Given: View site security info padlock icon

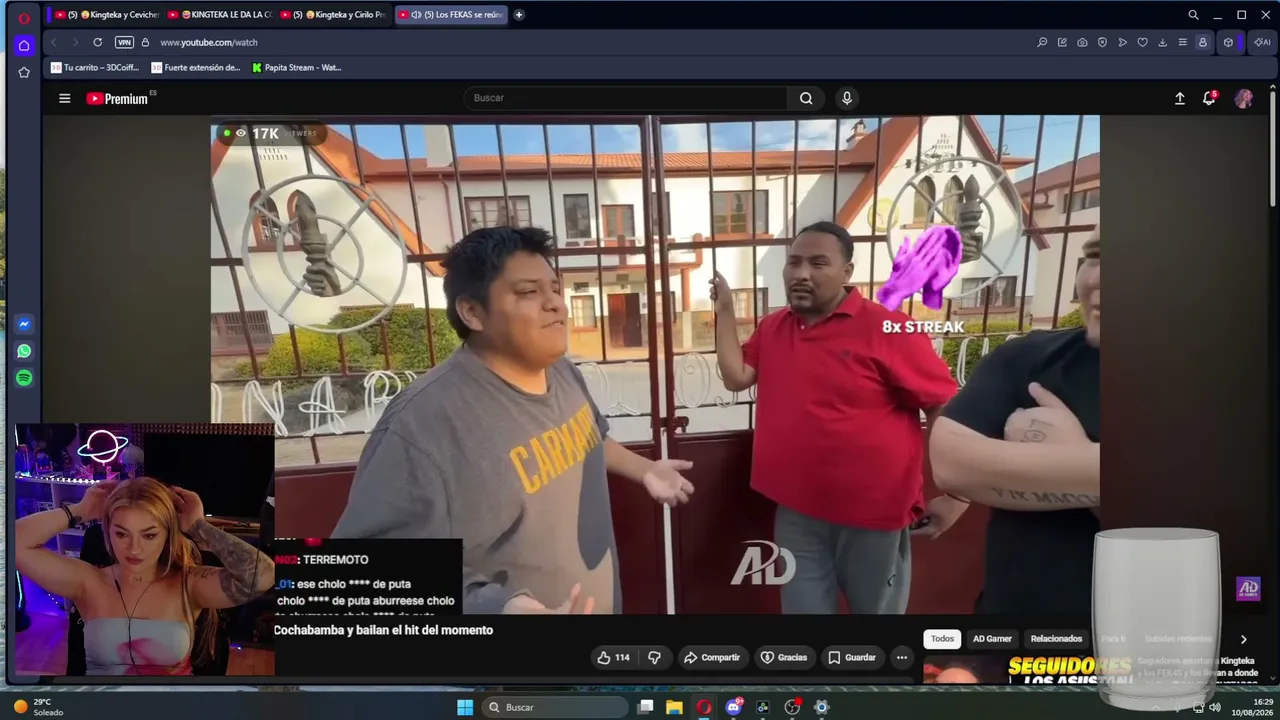Looking at the screenshot, I should tap(145, 42).
